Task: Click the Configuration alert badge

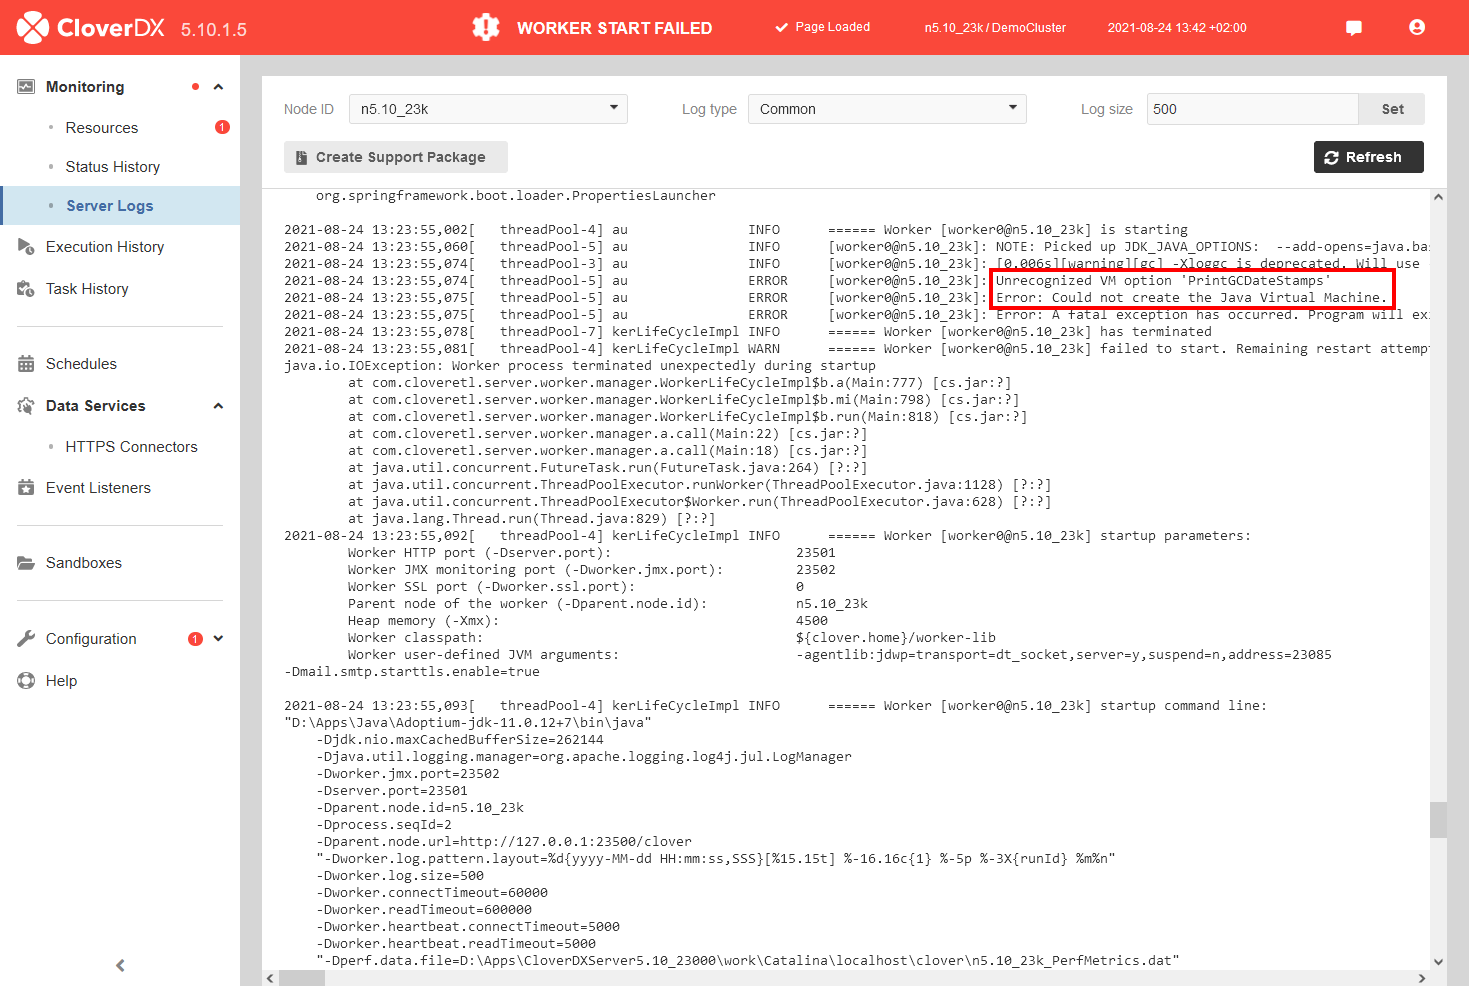Action: point(195,639)
